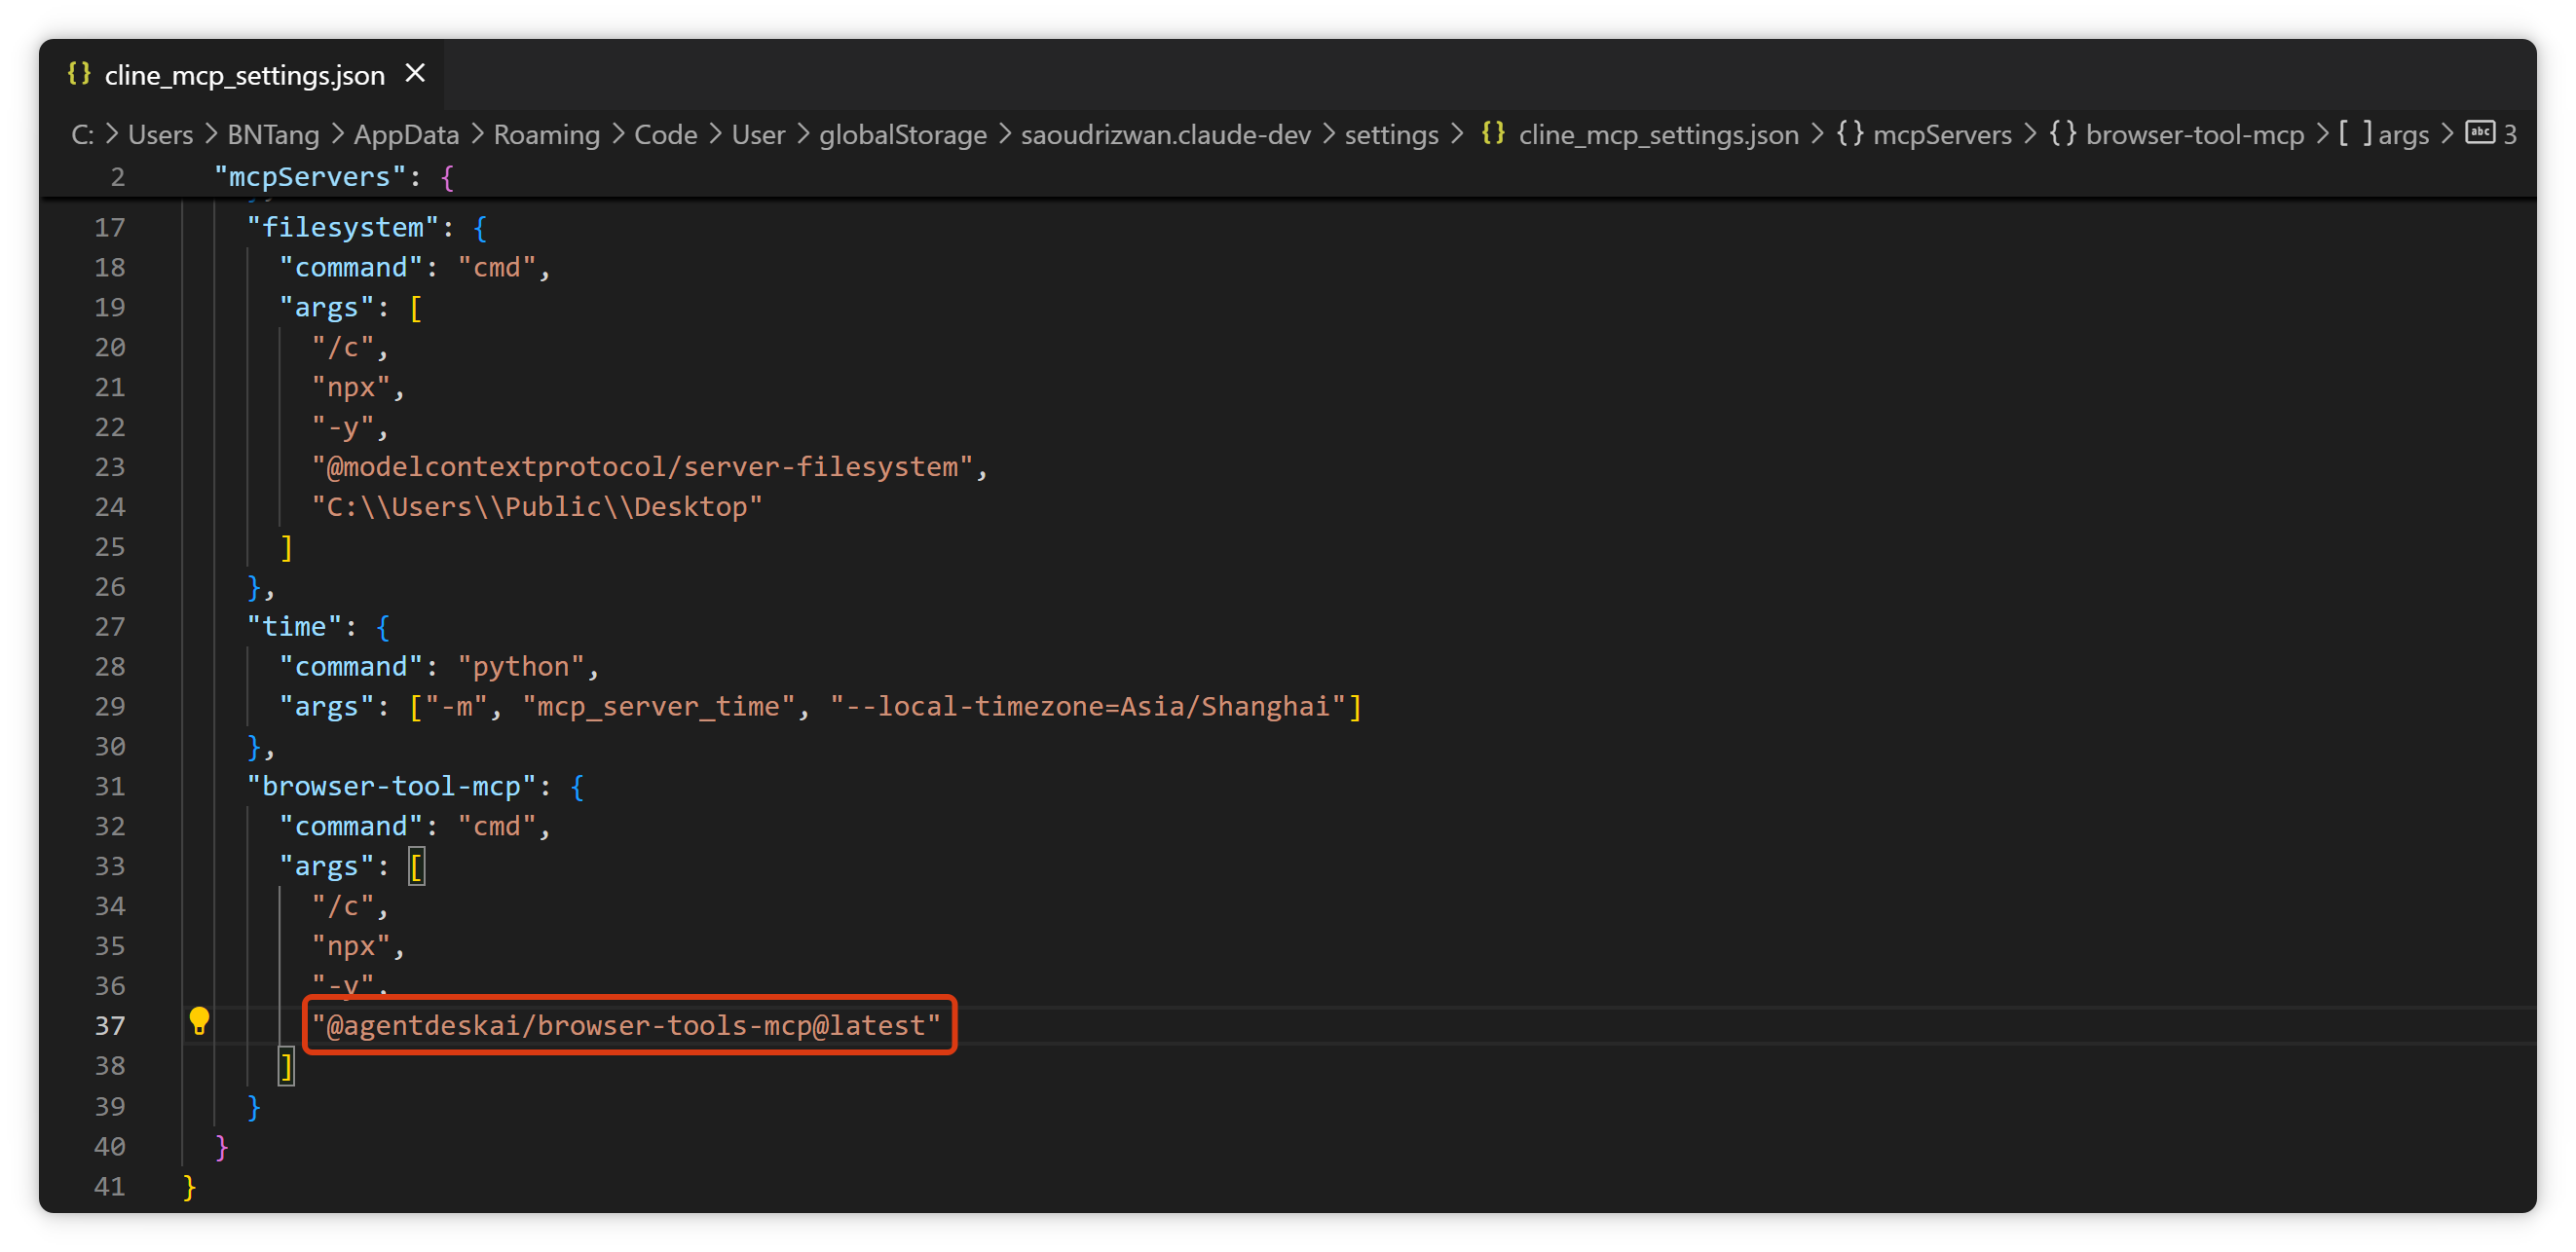
Task: Open the Users breadcrumb folder
Action: pos(160,135)
